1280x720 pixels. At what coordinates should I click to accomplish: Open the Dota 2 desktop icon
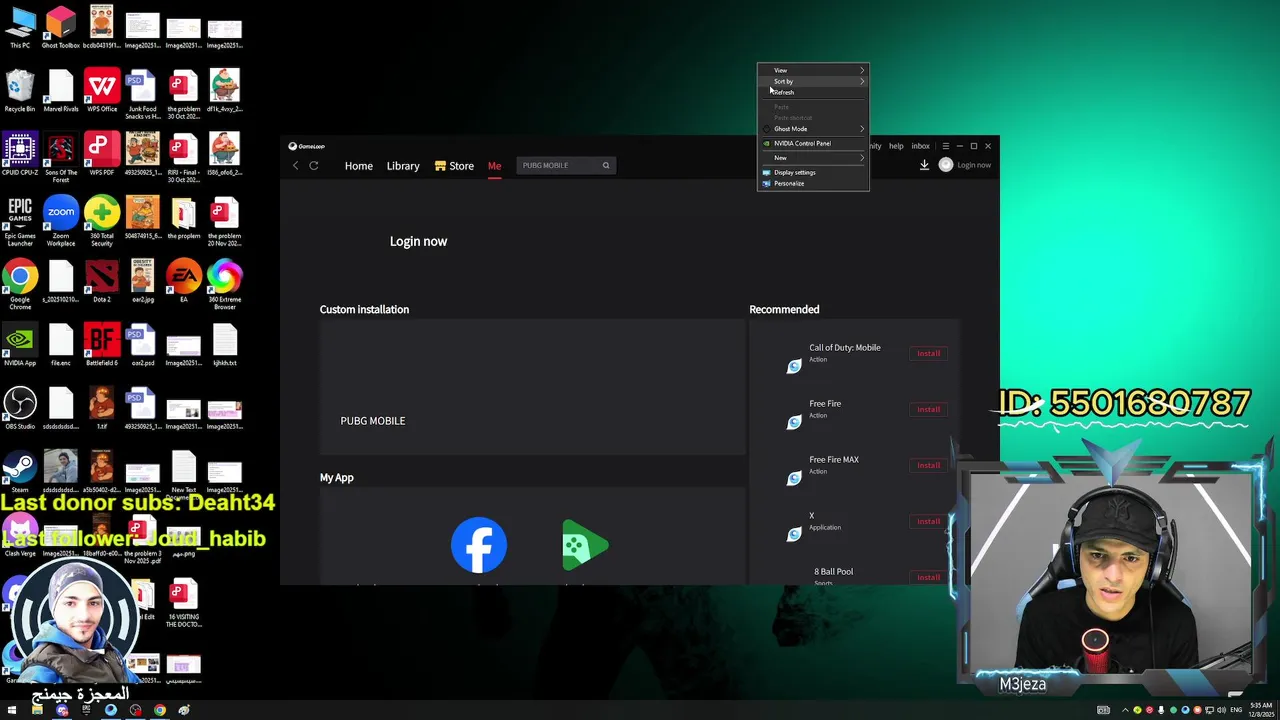[102, 281]
